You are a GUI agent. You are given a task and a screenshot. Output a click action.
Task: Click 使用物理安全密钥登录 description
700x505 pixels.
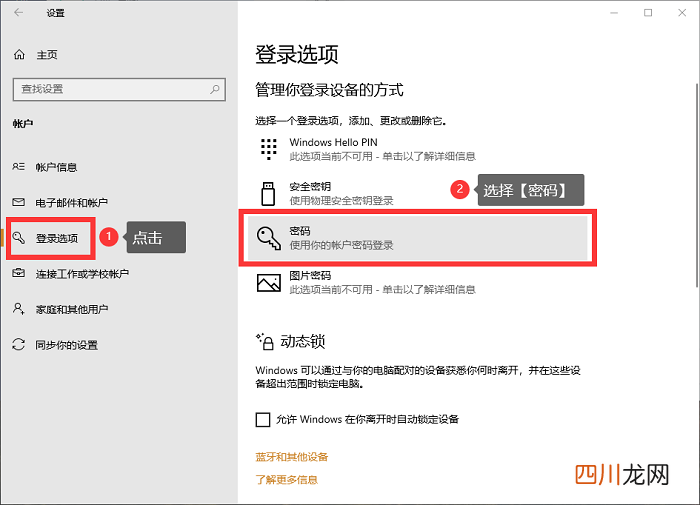point(342,201)
